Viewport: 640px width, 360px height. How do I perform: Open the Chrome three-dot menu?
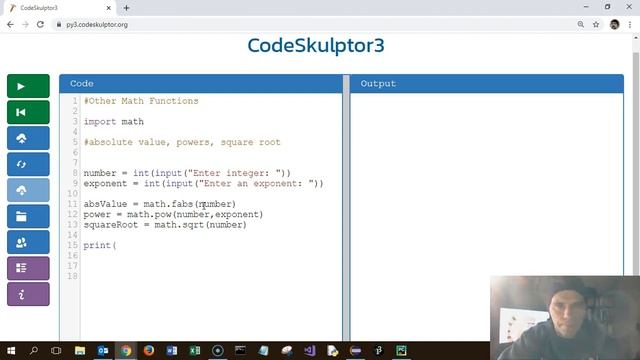630,24
